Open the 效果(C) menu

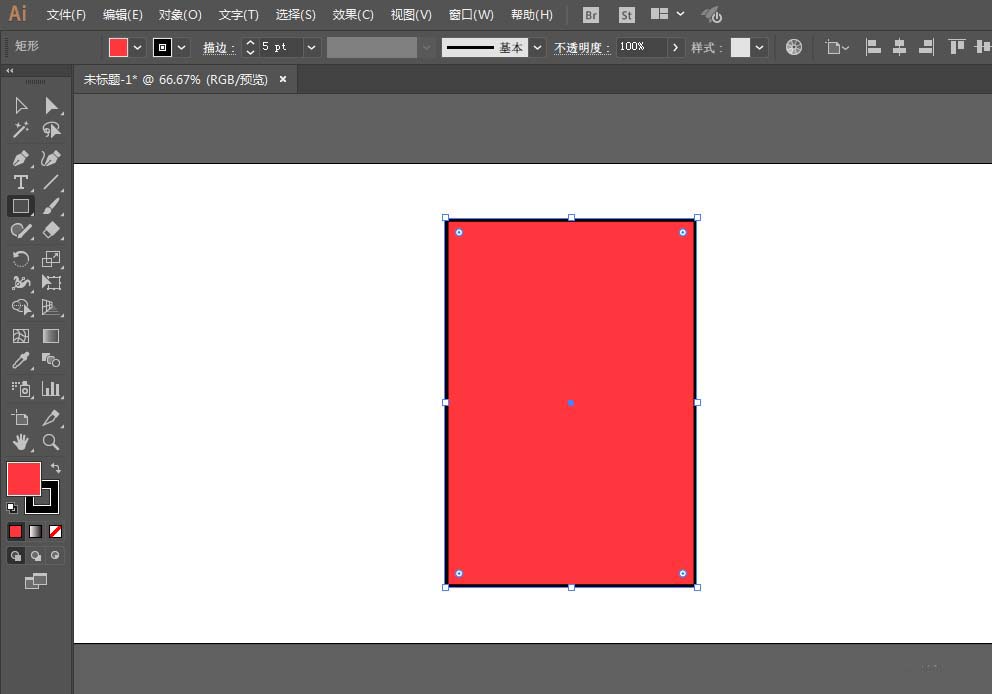[x=353, y=15]
